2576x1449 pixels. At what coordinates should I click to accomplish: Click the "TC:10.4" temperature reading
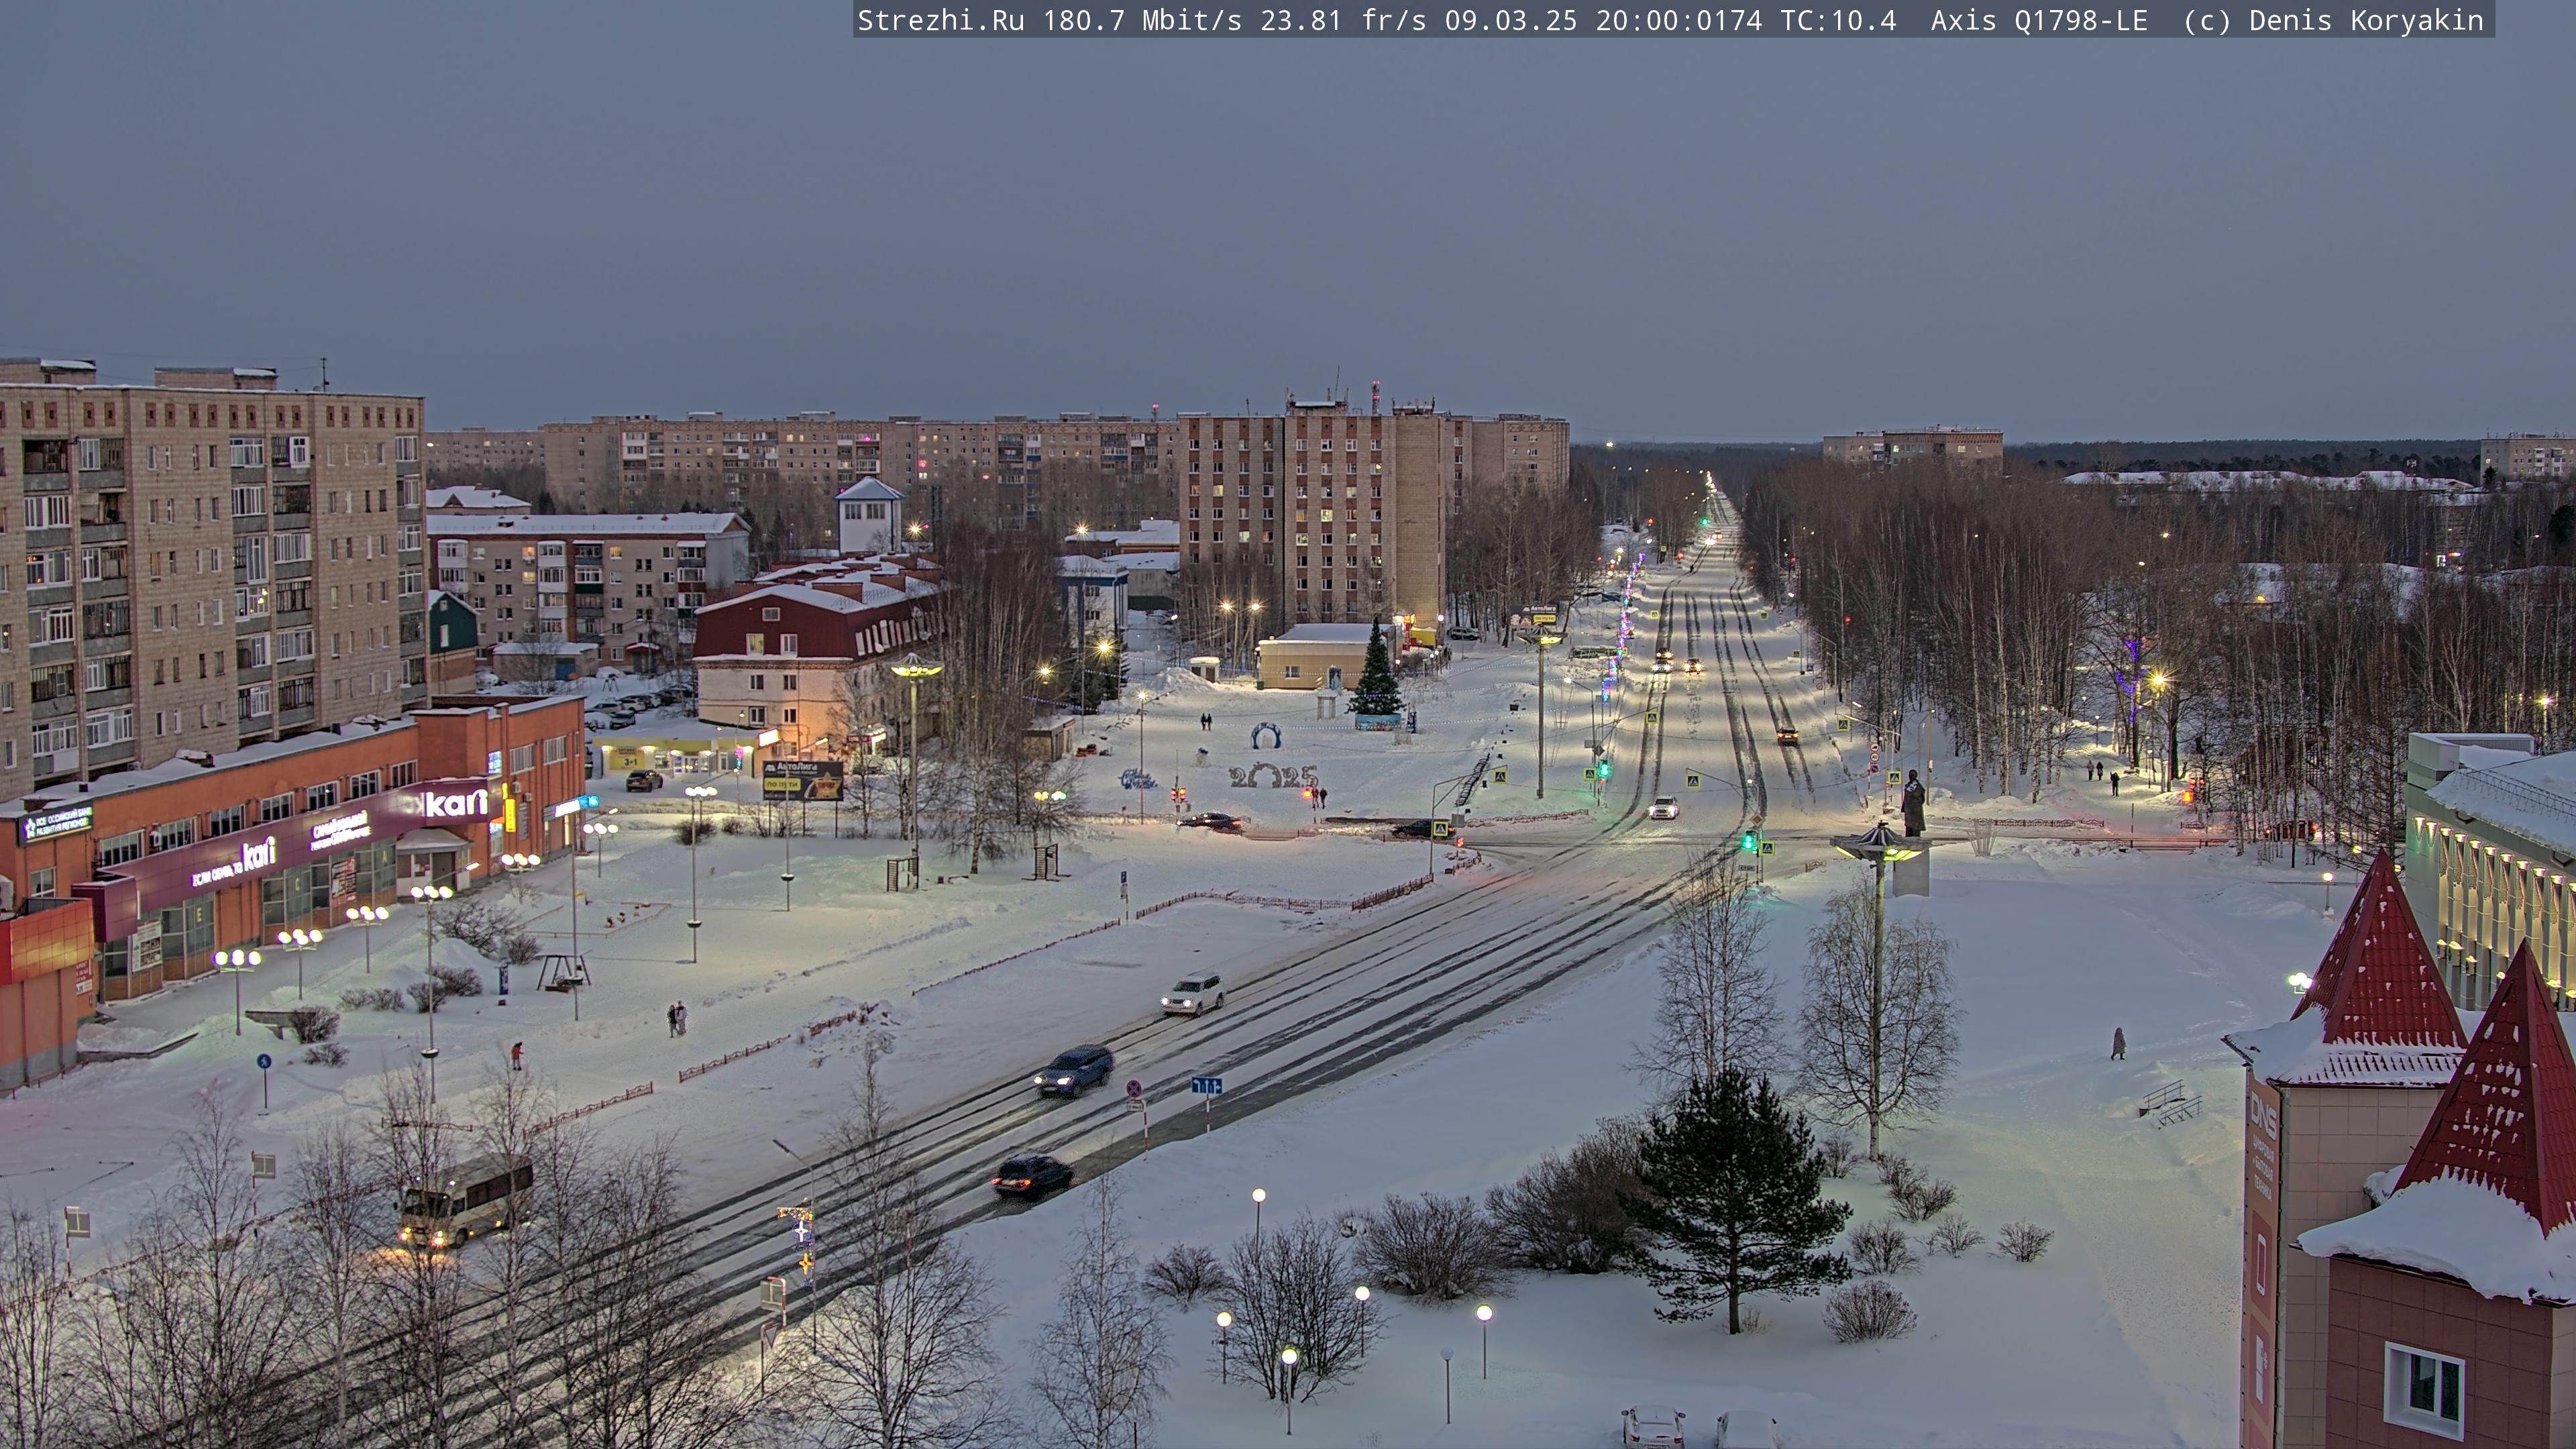tap(1838, 20)
